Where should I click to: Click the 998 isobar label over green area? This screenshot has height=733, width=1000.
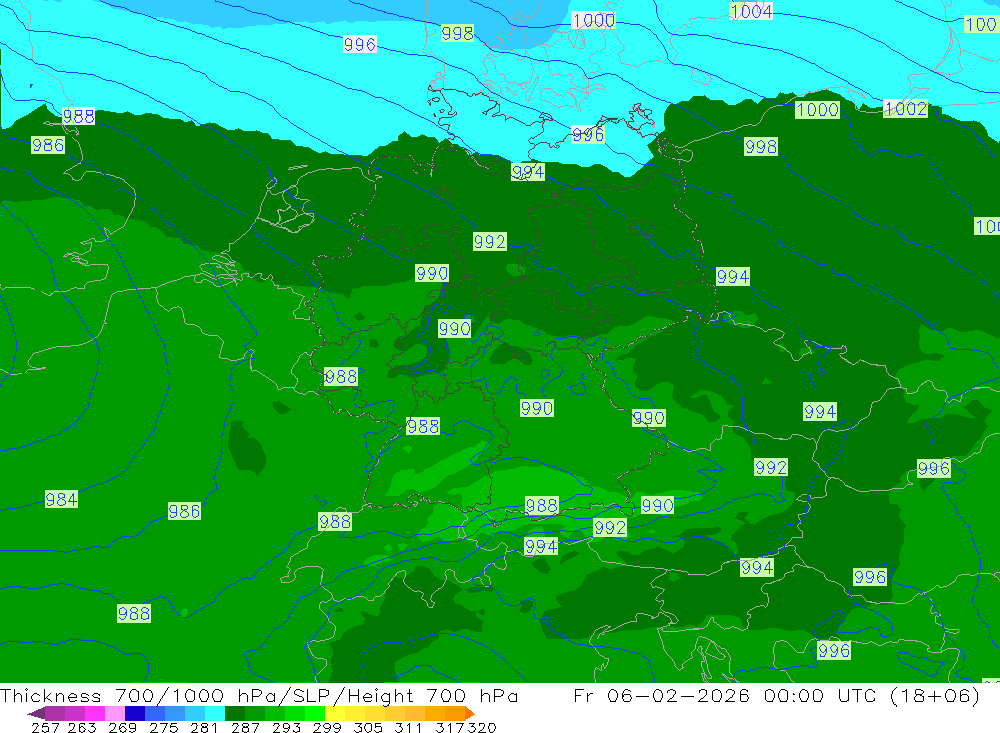point(761,147)
